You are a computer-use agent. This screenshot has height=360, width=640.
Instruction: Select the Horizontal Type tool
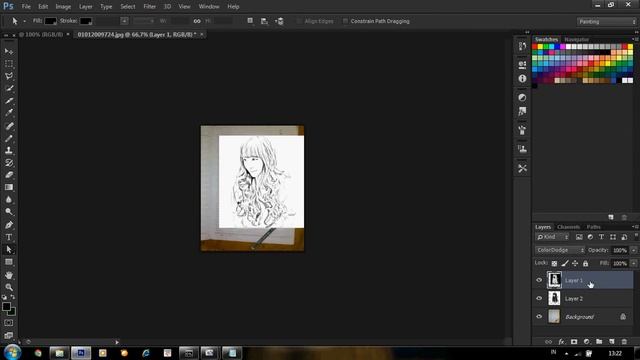click(x=9, y=237)
